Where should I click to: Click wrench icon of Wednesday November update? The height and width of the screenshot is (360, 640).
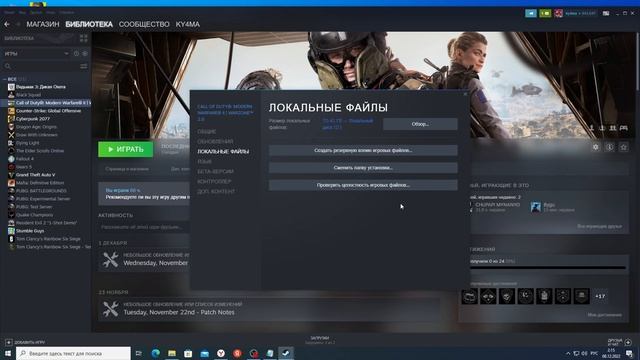point(110,260)
